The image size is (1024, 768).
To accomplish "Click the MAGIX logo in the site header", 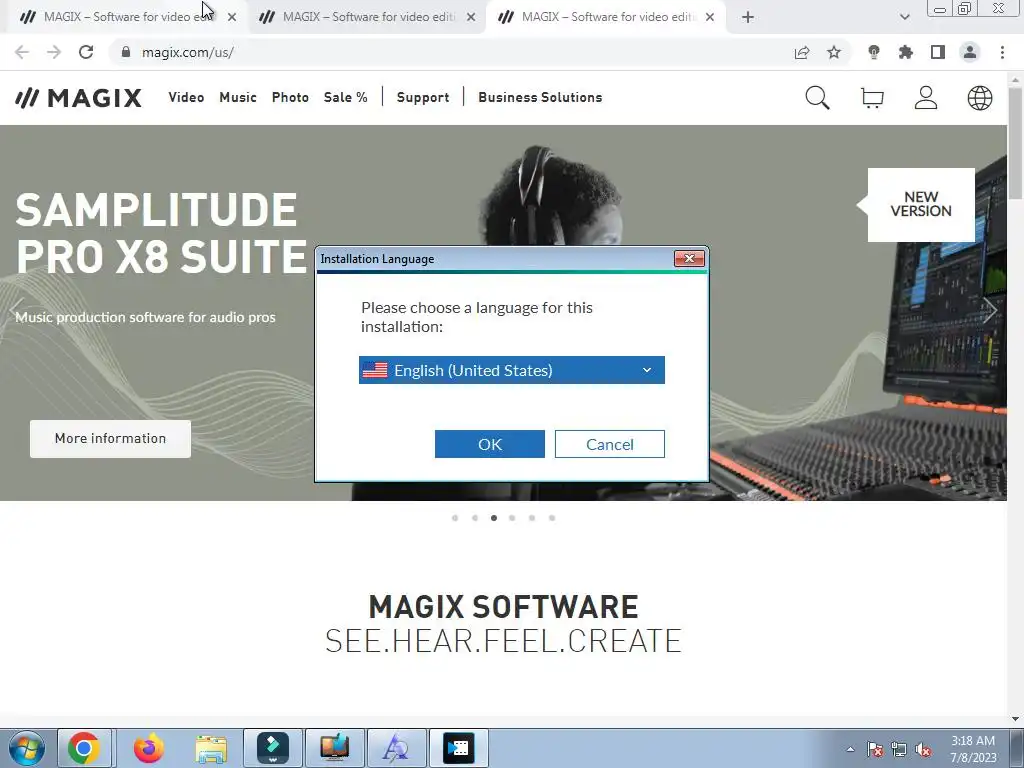I will (x=78, y=98).
